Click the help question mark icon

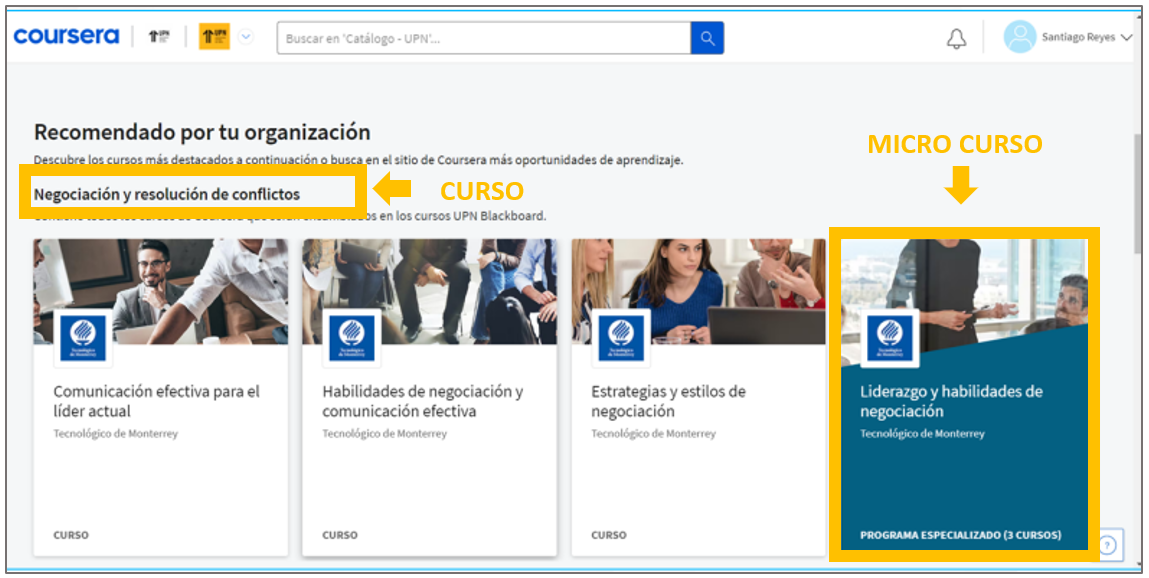tap(1108, 545)
